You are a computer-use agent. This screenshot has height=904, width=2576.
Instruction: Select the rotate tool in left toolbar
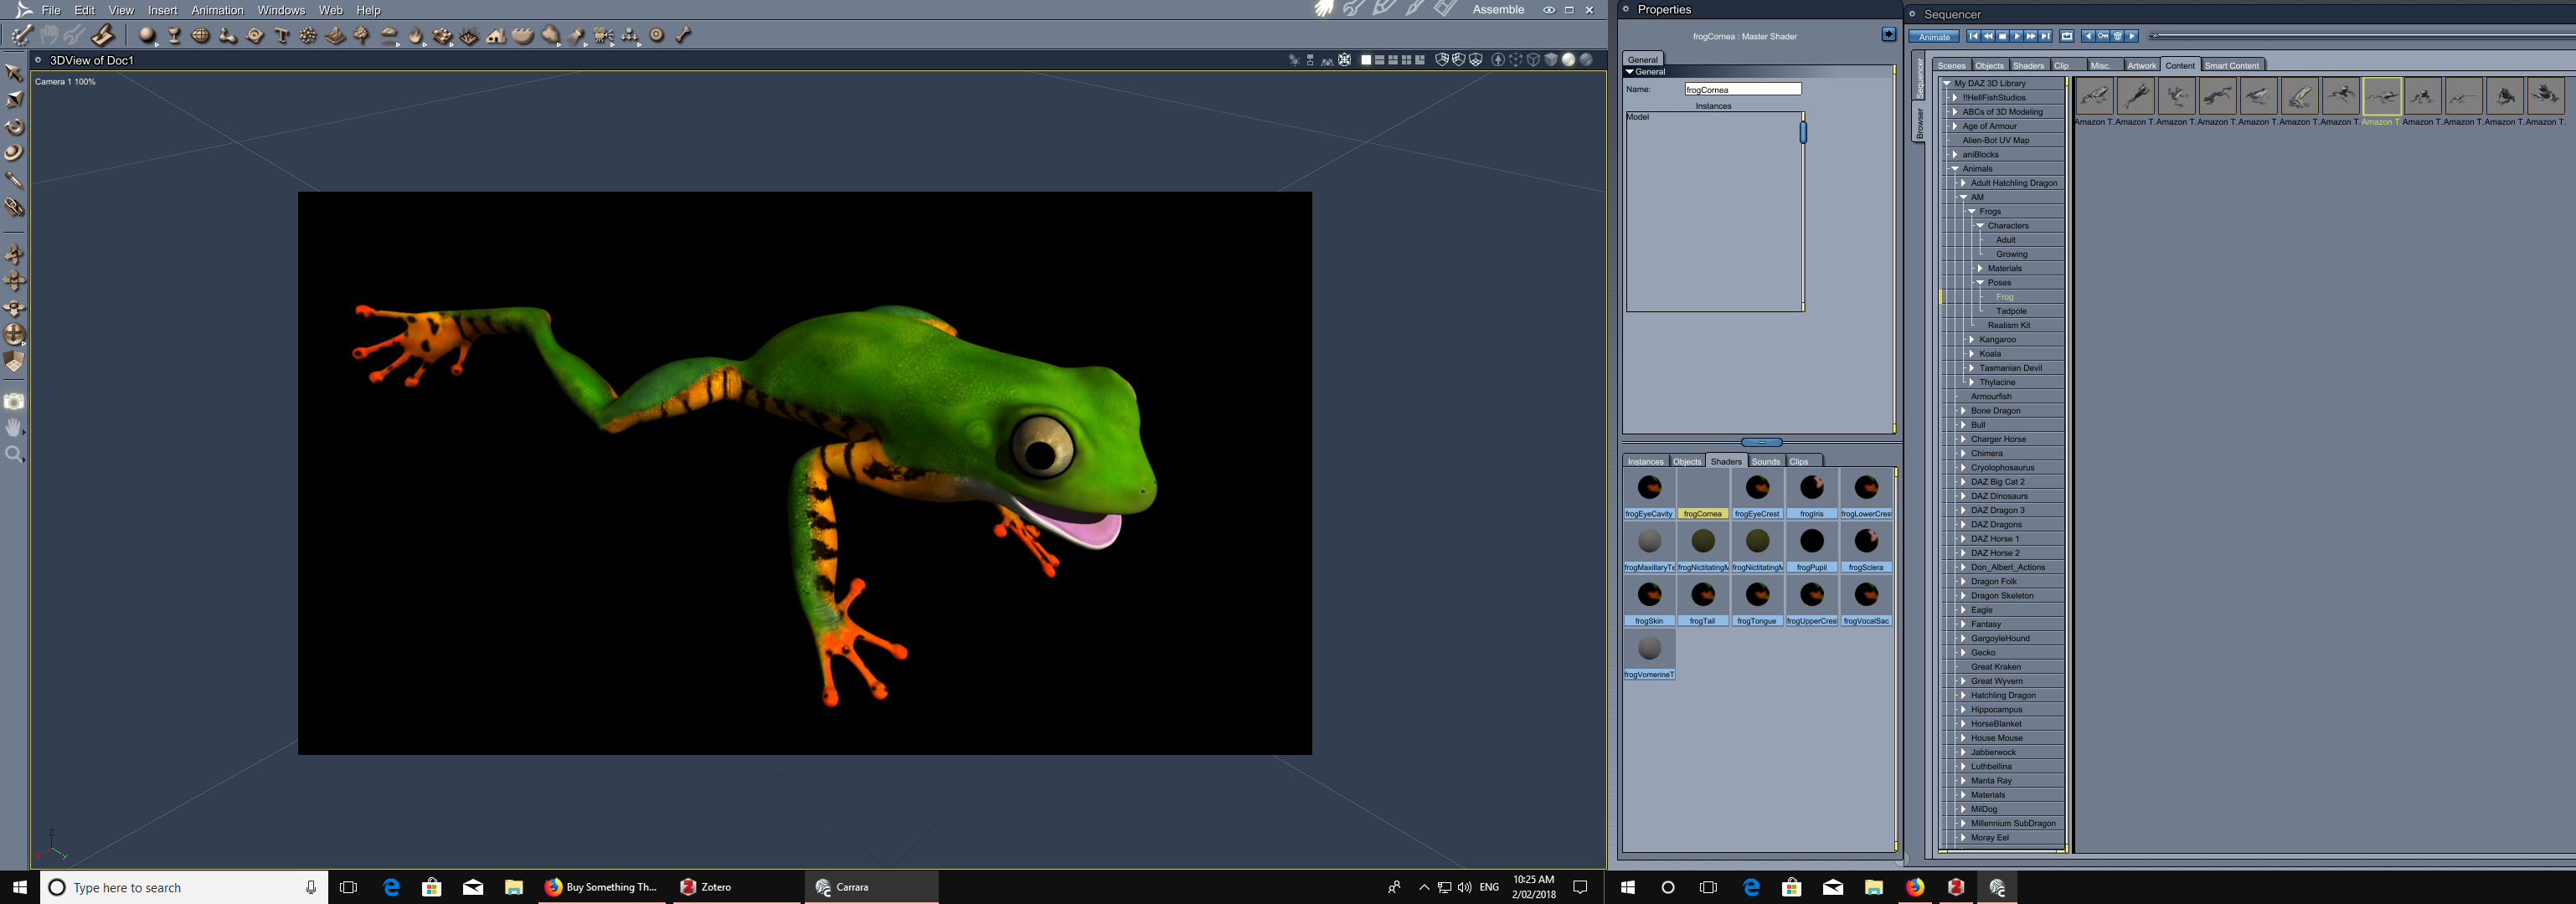(14, 127)
